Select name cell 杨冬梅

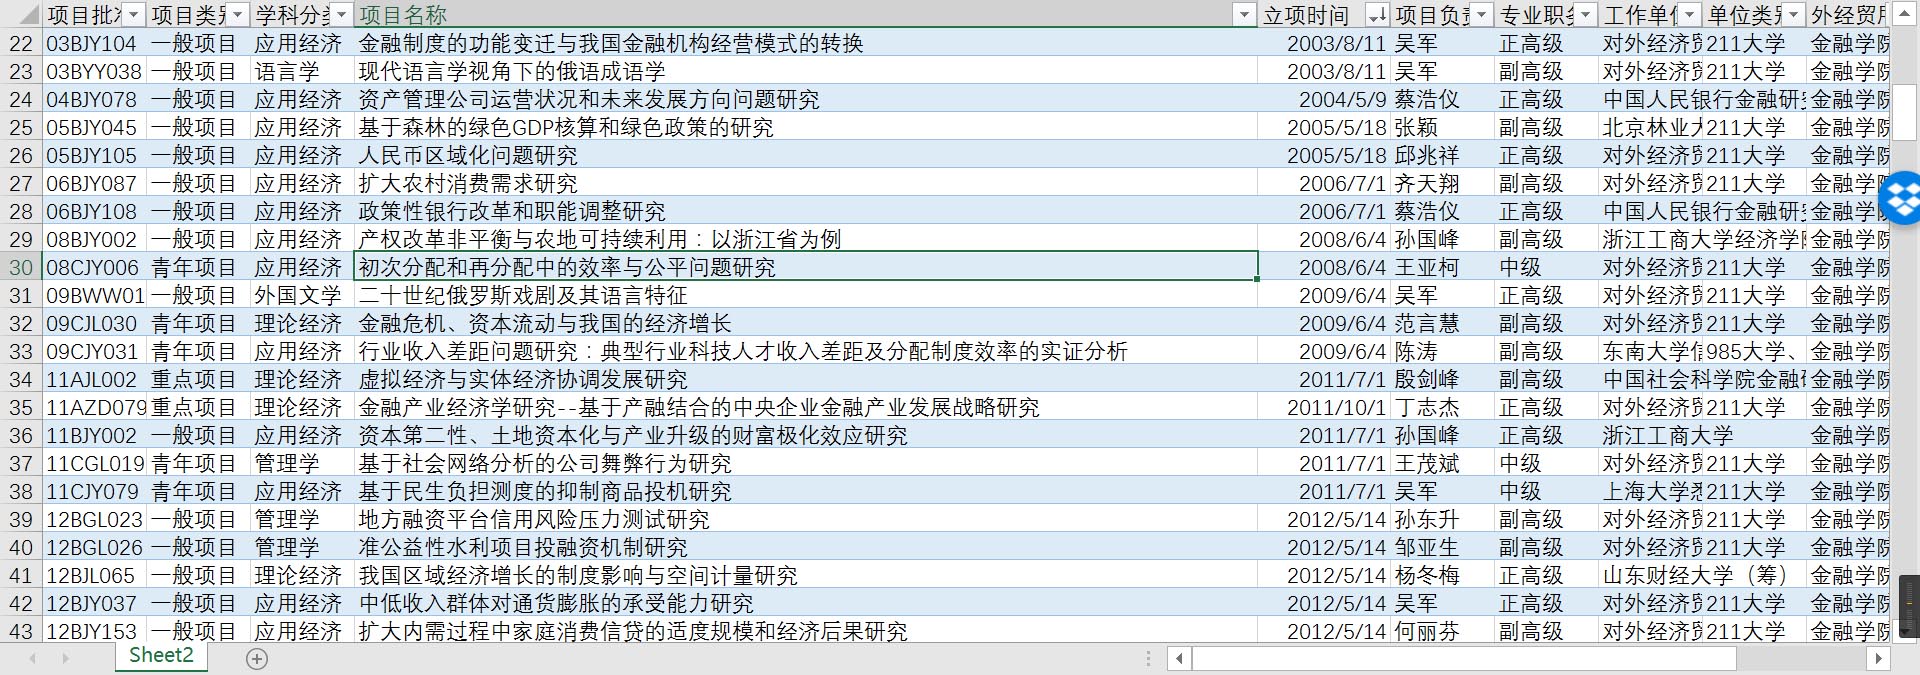[x=1443, y=575]
